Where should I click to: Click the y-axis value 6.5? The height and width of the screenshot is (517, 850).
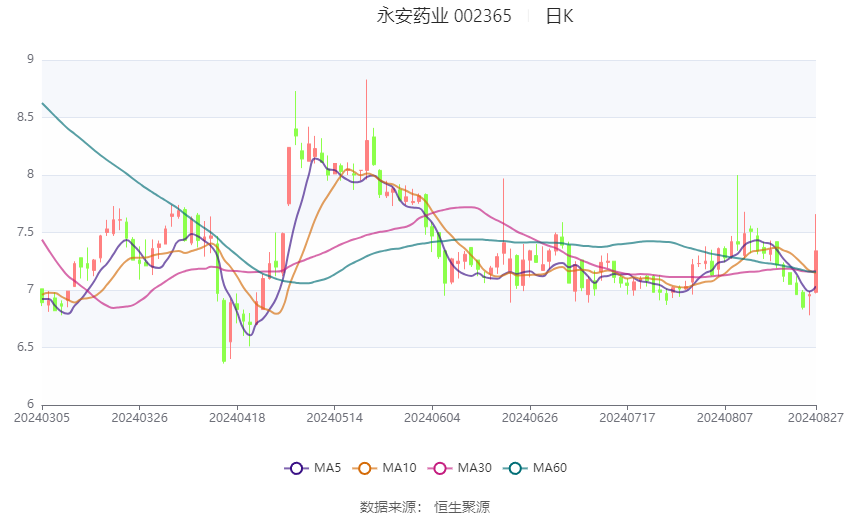(25, 347)
